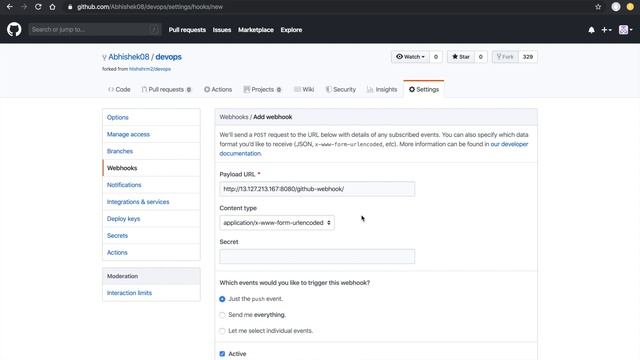Switch to the Security tab
The image size is (640, 360).
click(341, 89)
